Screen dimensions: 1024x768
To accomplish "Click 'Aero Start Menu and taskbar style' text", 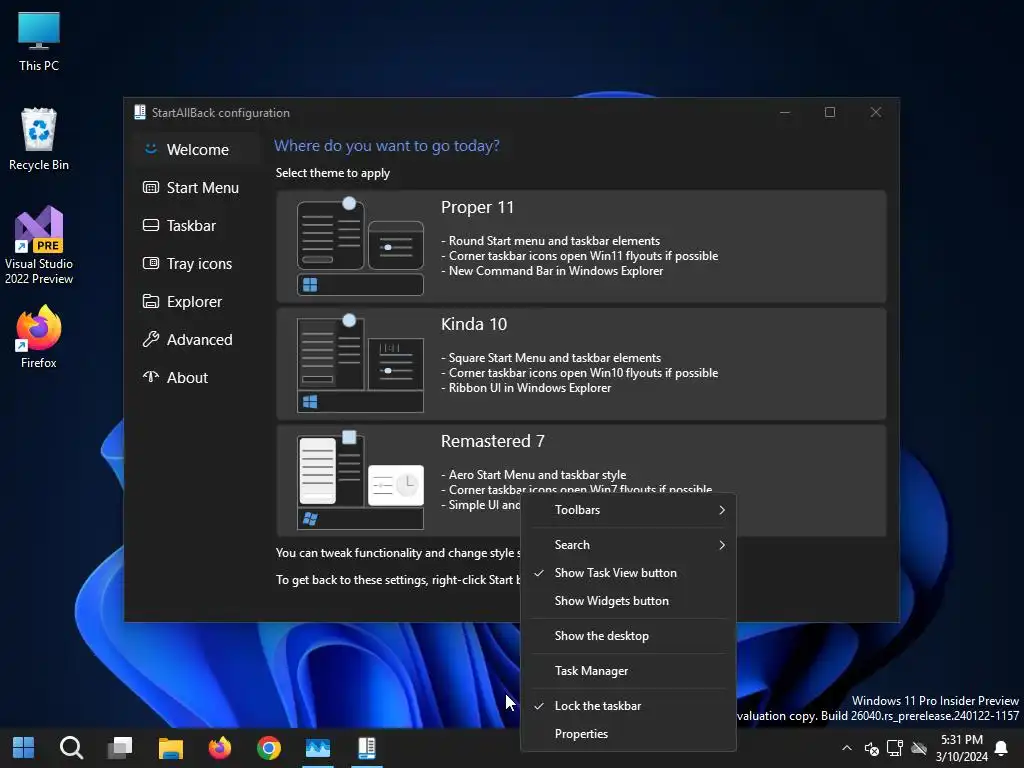I will tap(537, 475).
